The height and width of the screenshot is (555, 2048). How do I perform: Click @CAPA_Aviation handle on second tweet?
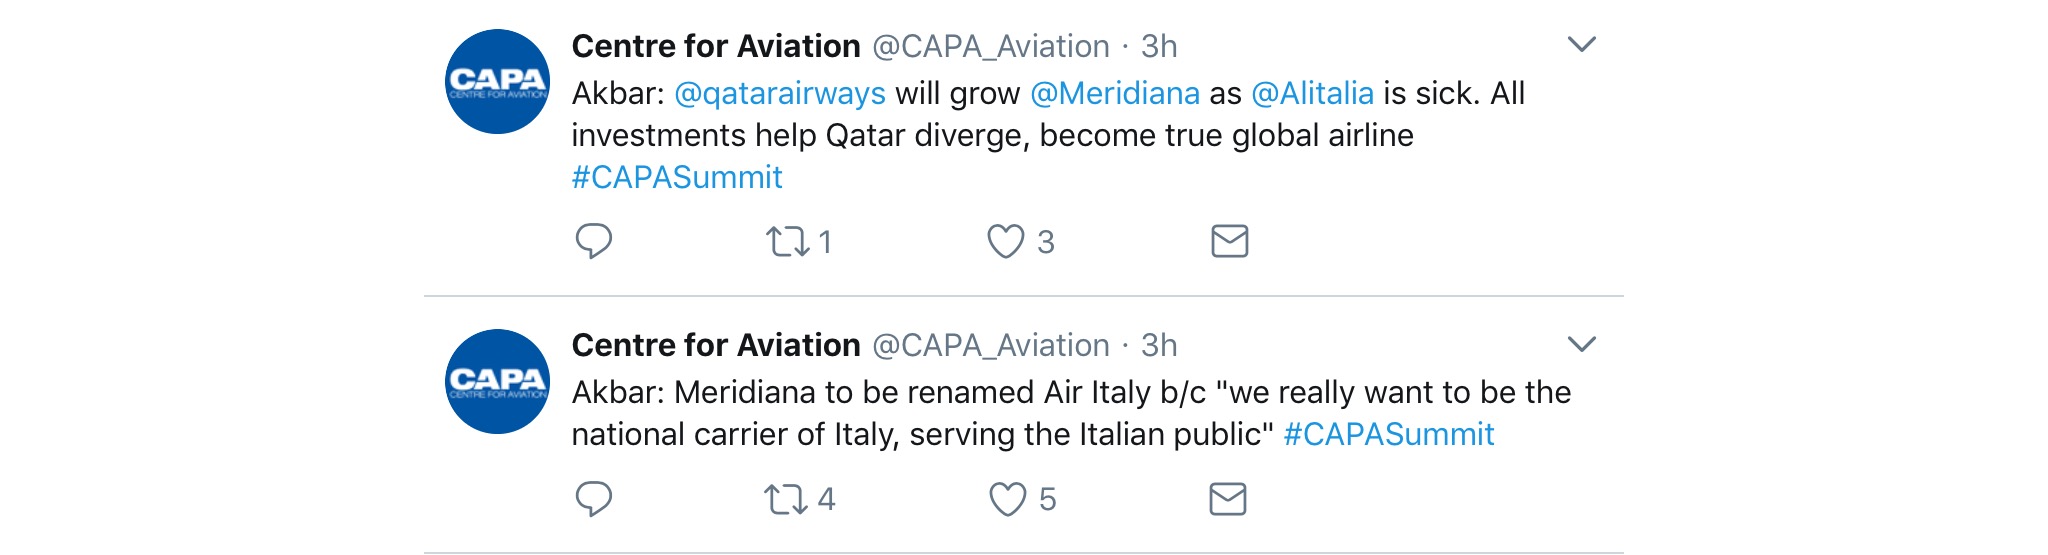(990, 345)
